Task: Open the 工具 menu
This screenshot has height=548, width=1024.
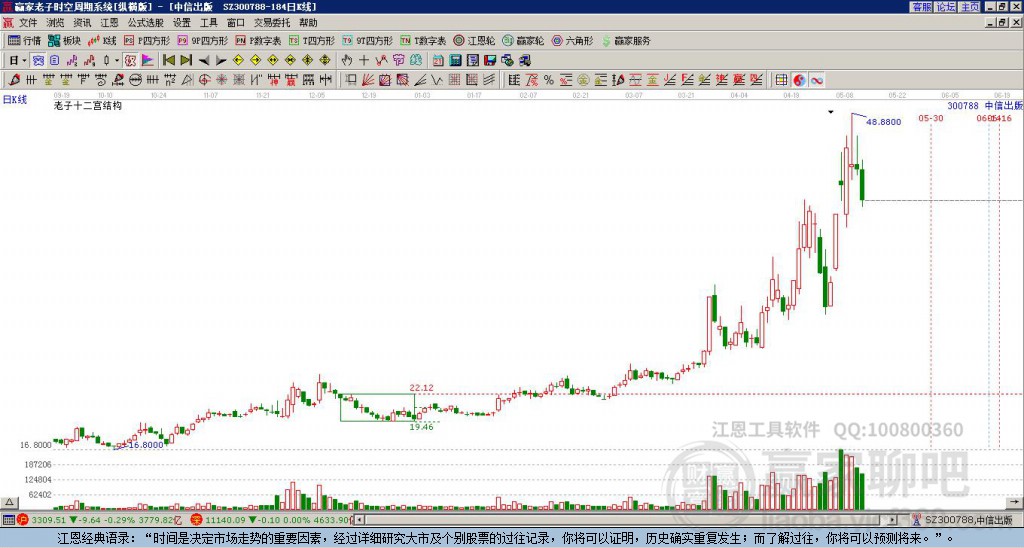Action: 208,23
